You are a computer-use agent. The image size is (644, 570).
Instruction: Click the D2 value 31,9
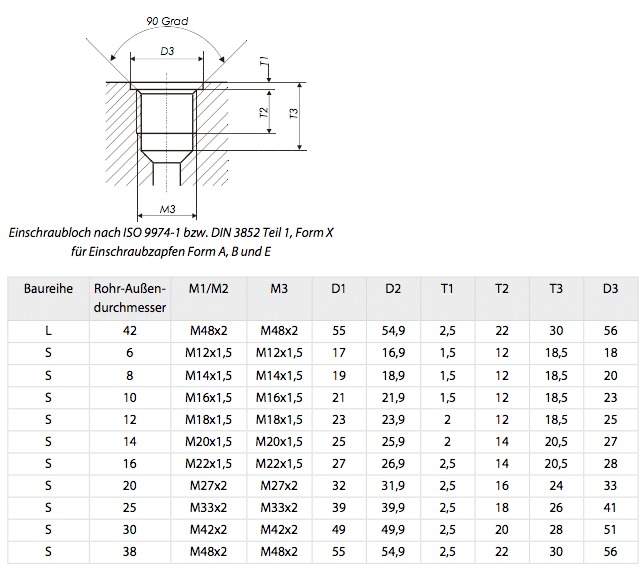click(x=393, y=485)
